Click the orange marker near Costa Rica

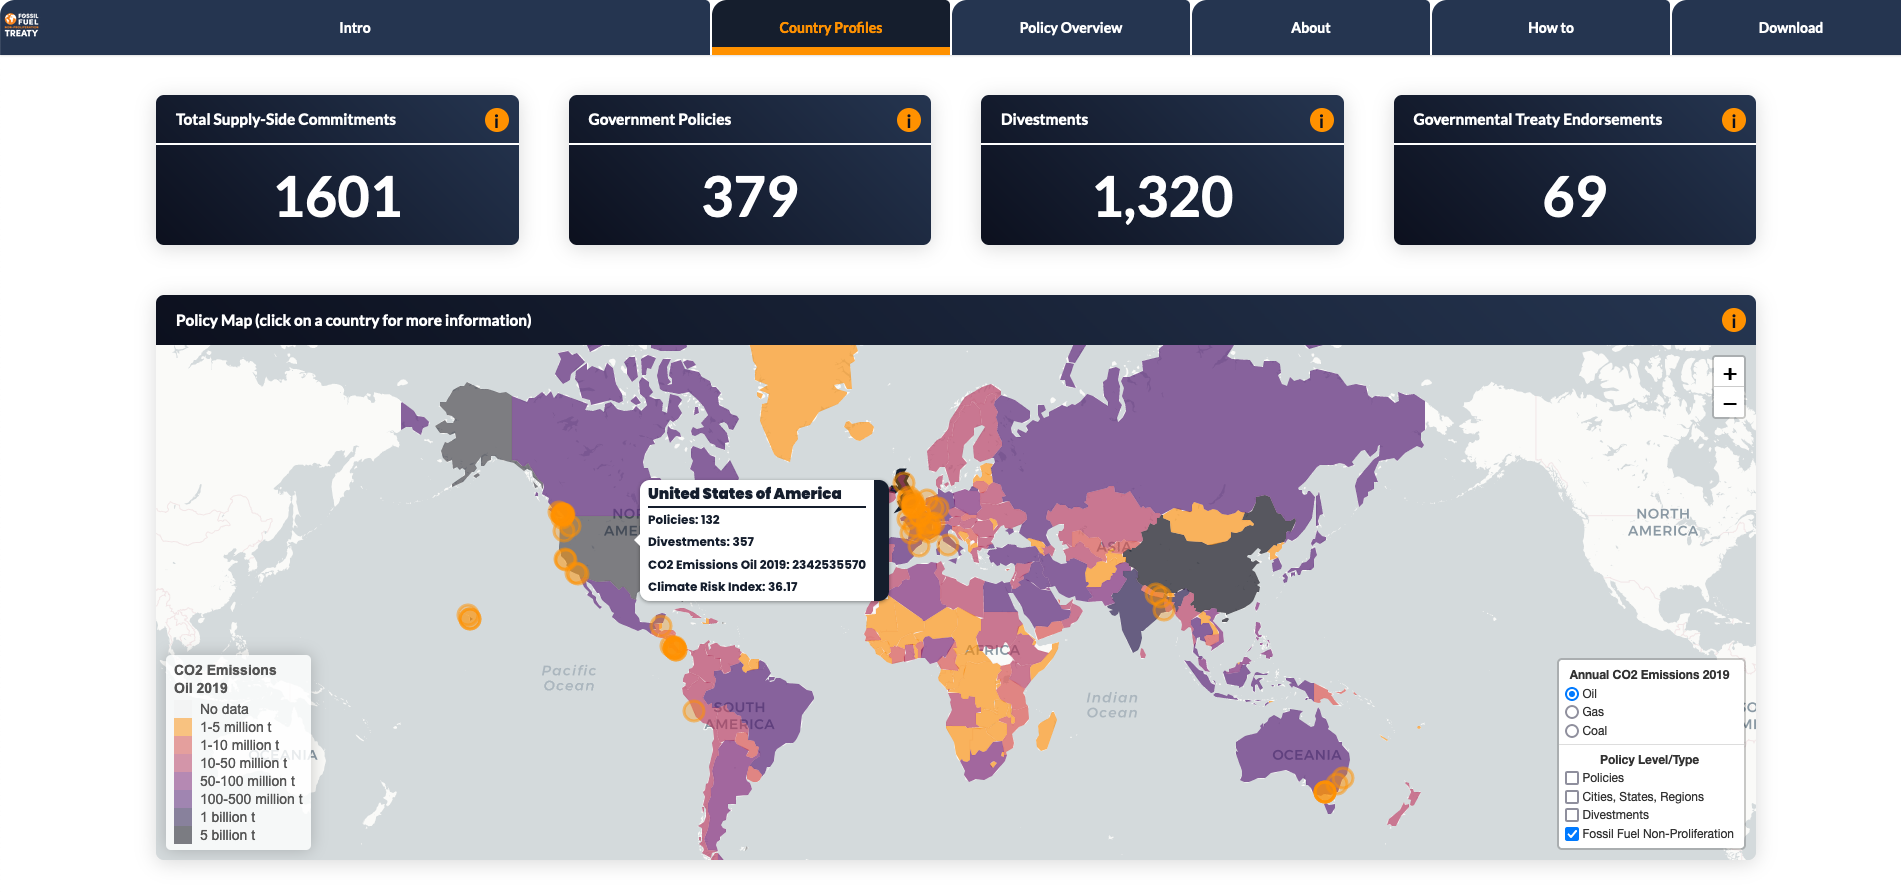pos(675,648)
